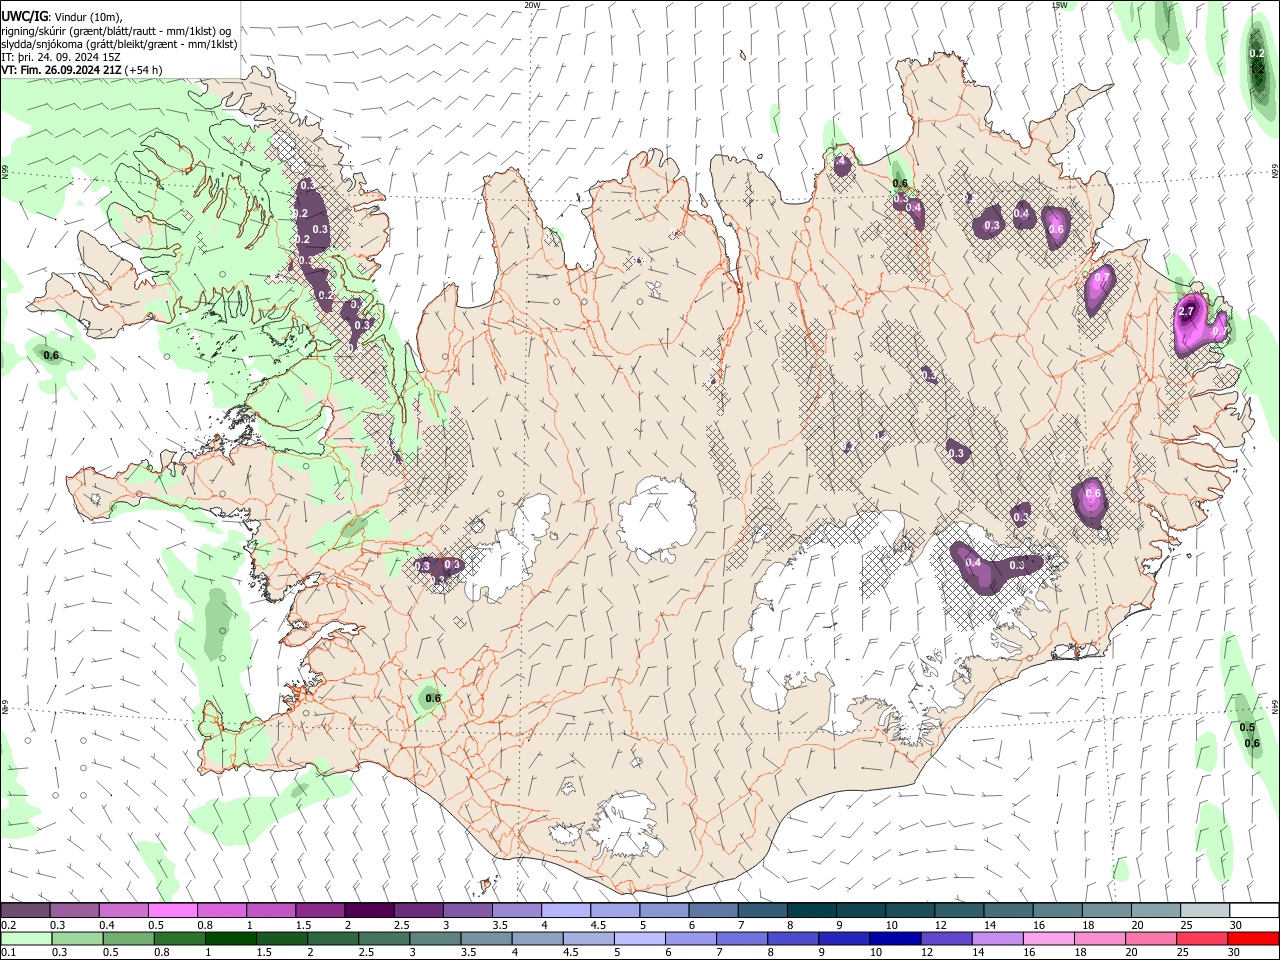Select the dark teal 8 snow legend swatch

[811, 911]
